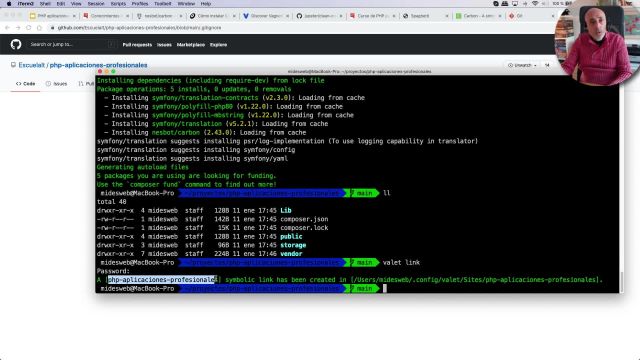The height and width of the screenshot is (360, 640).
Task: Click the Wi-Fi status icon
Action: coord(535,4)
